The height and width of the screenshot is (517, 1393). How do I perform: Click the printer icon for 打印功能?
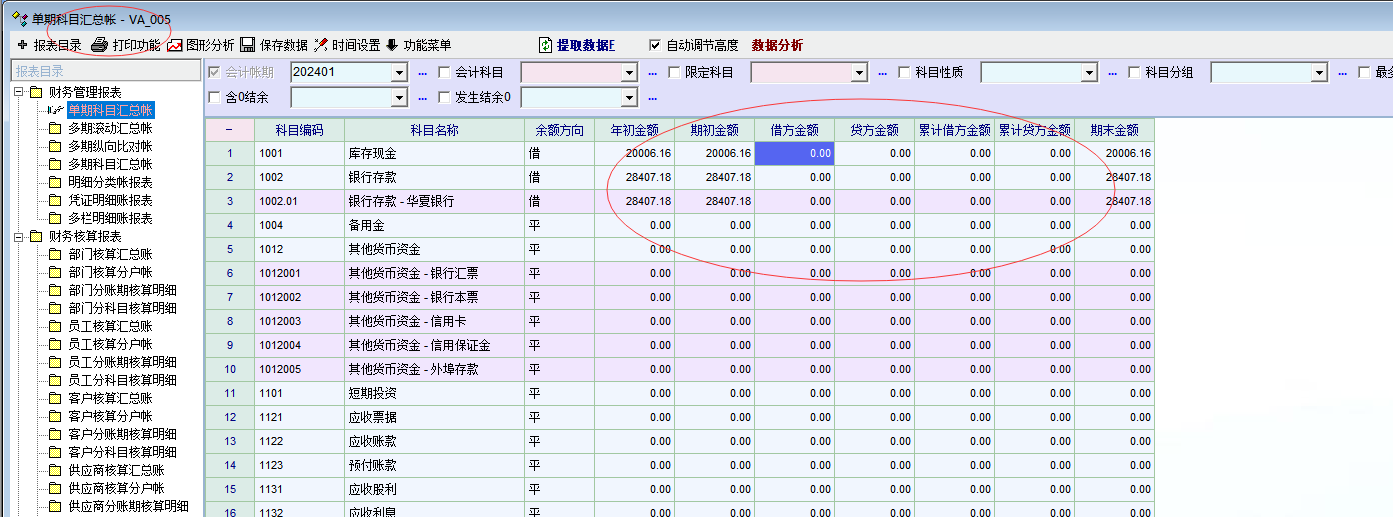(99, 45)
